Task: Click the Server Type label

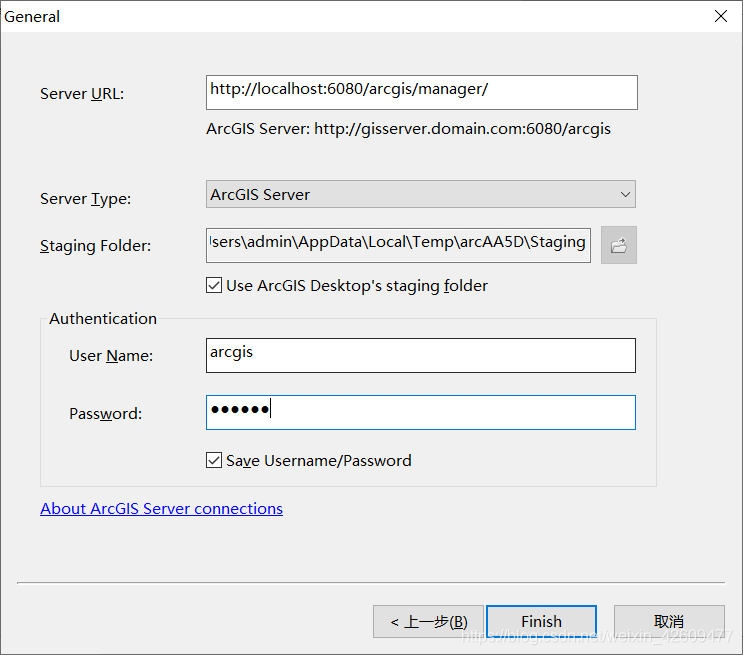Action: [x=85, y=199]
